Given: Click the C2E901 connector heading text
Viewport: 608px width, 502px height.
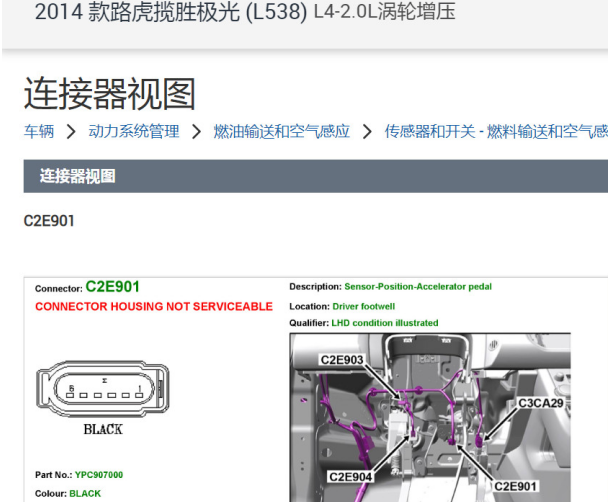Looking at the screenshot, I should [x=49, y=221].
